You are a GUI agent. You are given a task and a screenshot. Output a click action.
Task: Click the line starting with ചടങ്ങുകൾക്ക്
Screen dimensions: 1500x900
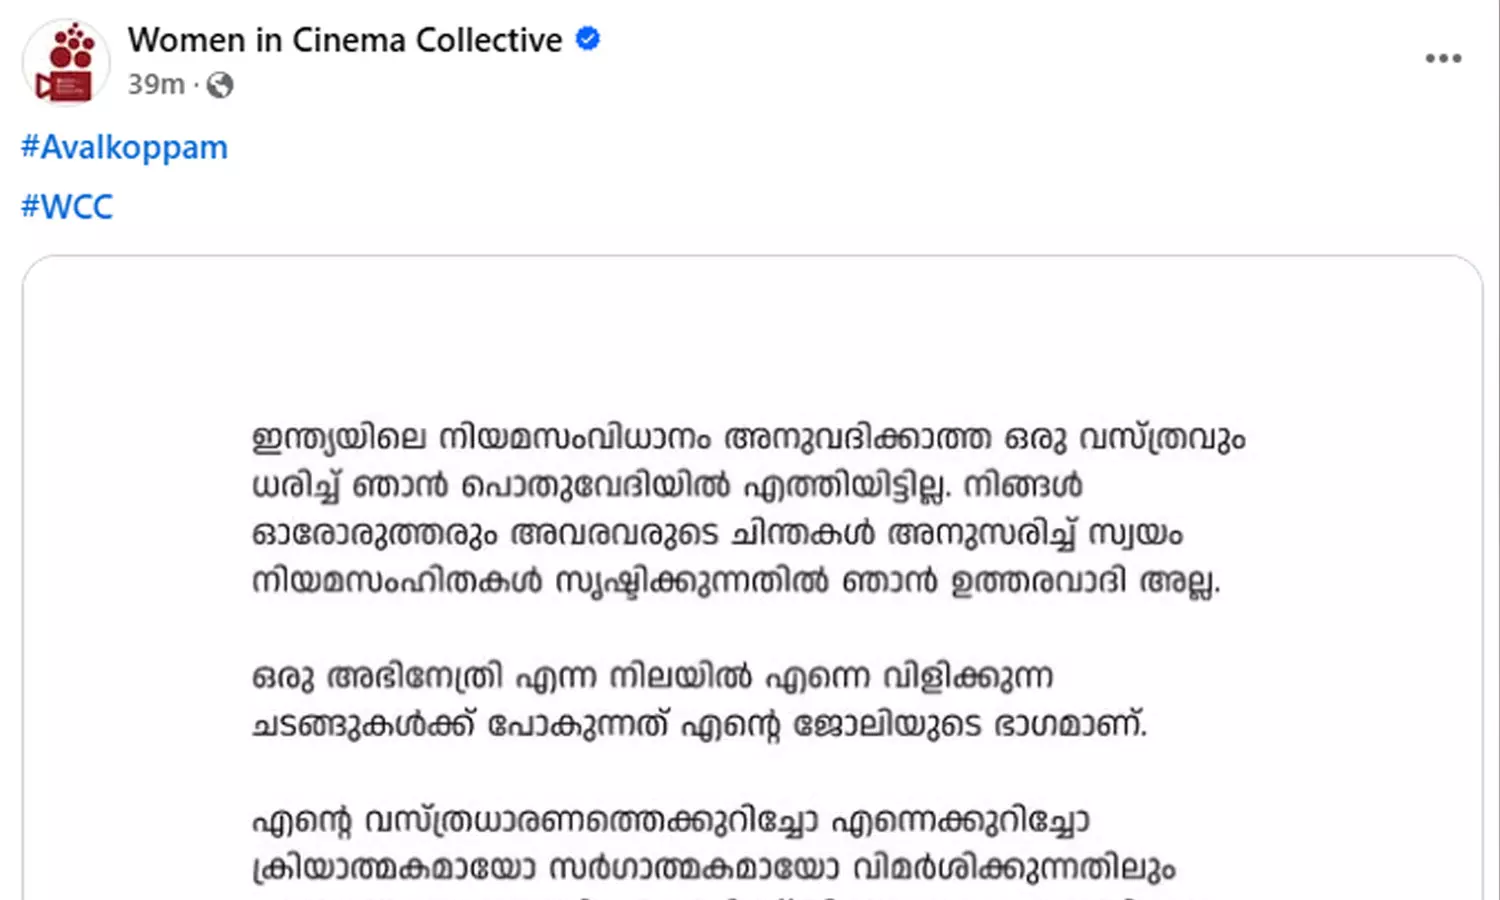[x=699, y=724]
